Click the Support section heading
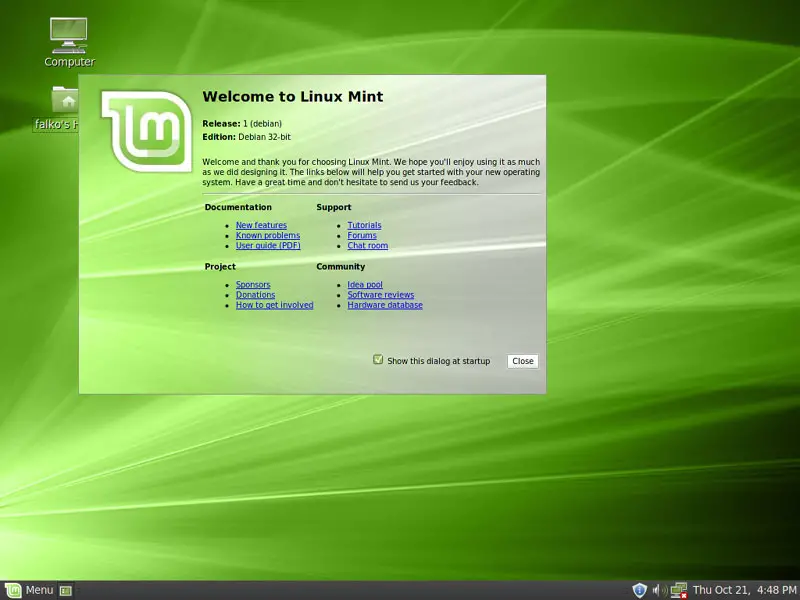Viewport: 800px width, 600px height. [334, 207]
